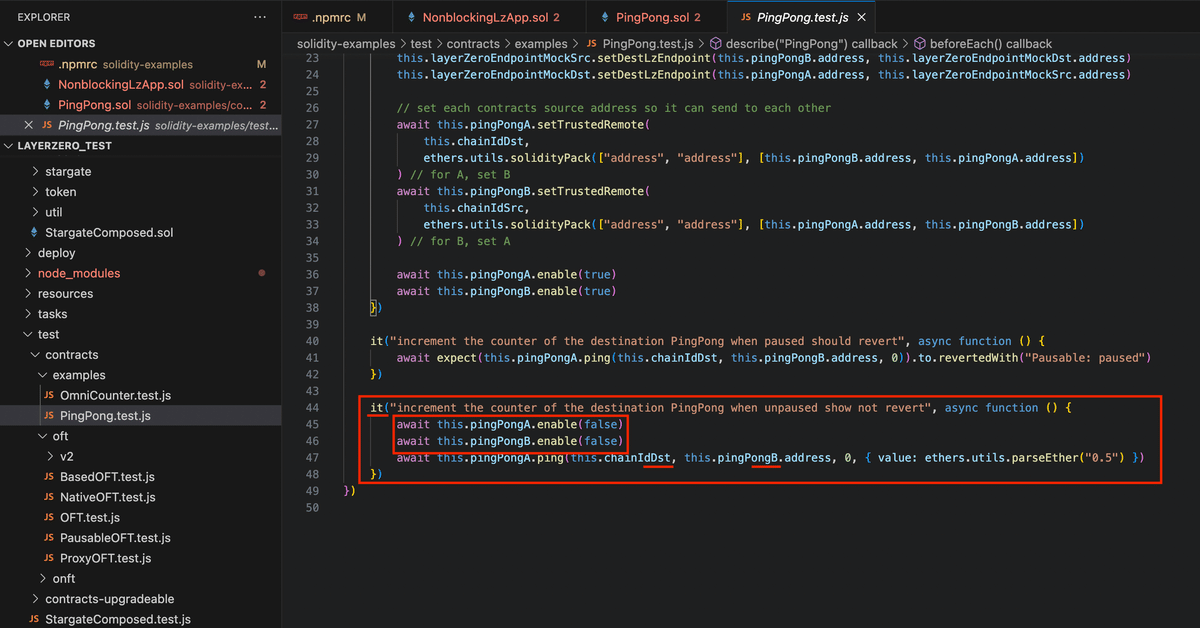Click the cube symbol icon before beforeEach()

pyautogui.click(x=920, y=44)
